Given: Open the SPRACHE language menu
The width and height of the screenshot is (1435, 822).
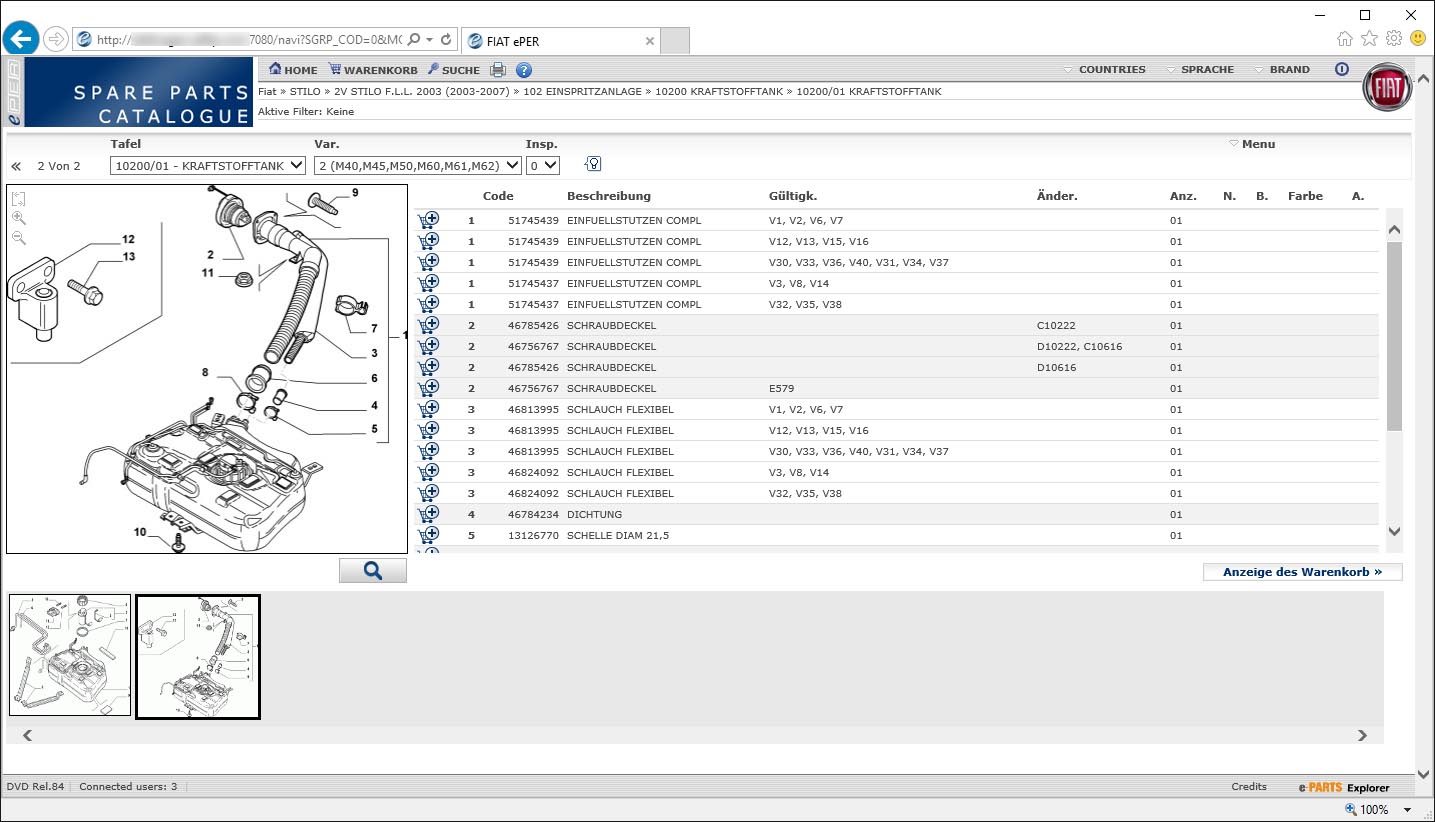Looking at the screenshot, I should click(1206, 70).
